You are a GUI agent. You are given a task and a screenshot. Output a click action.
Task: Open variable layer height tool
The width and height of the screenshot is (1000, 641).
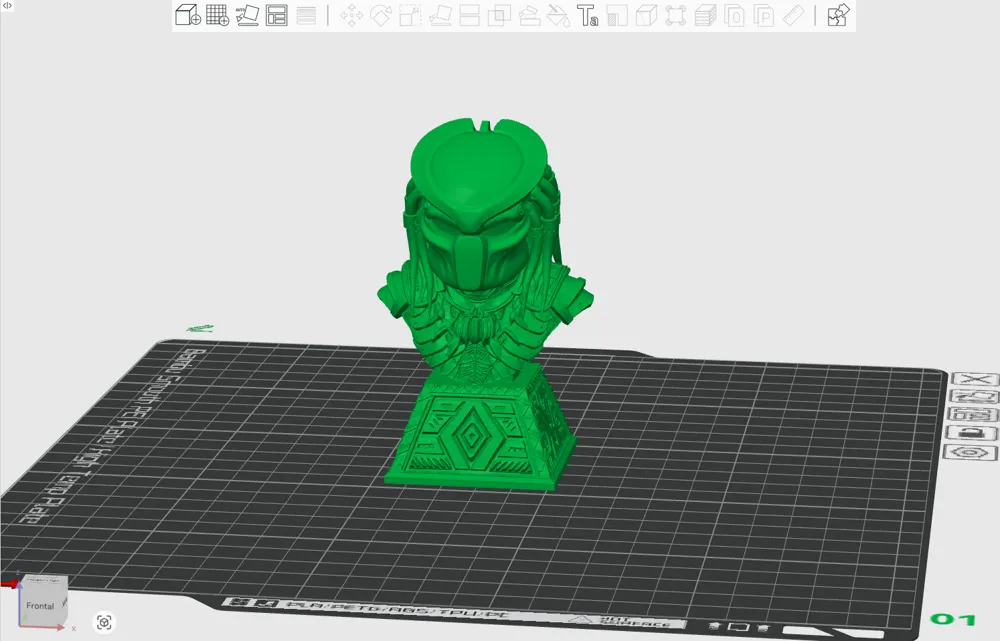[x=307, y=15]
